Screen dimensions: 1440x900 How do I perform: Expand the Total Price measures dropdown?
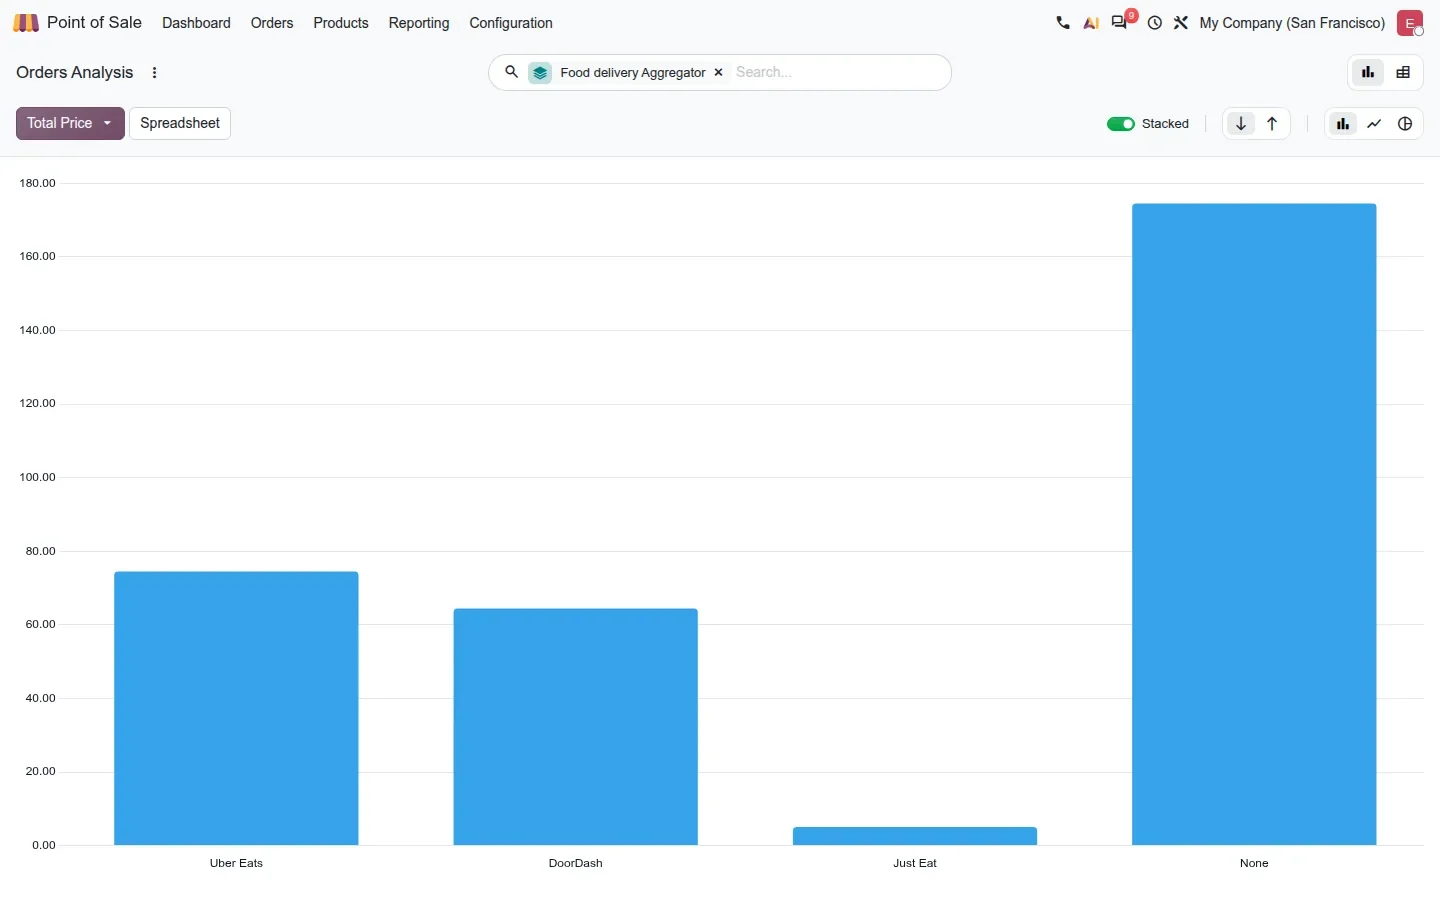coord(70,123)
